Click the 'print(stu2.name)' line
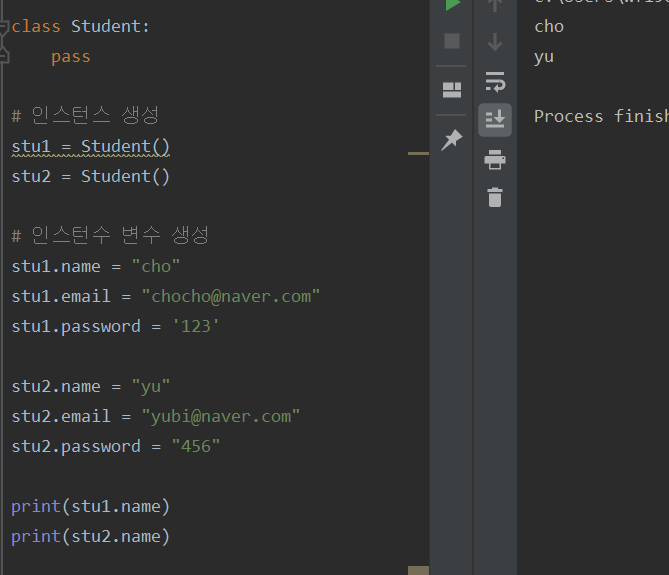This screenshot has width=669, height=575. click(x=90, y=537)
